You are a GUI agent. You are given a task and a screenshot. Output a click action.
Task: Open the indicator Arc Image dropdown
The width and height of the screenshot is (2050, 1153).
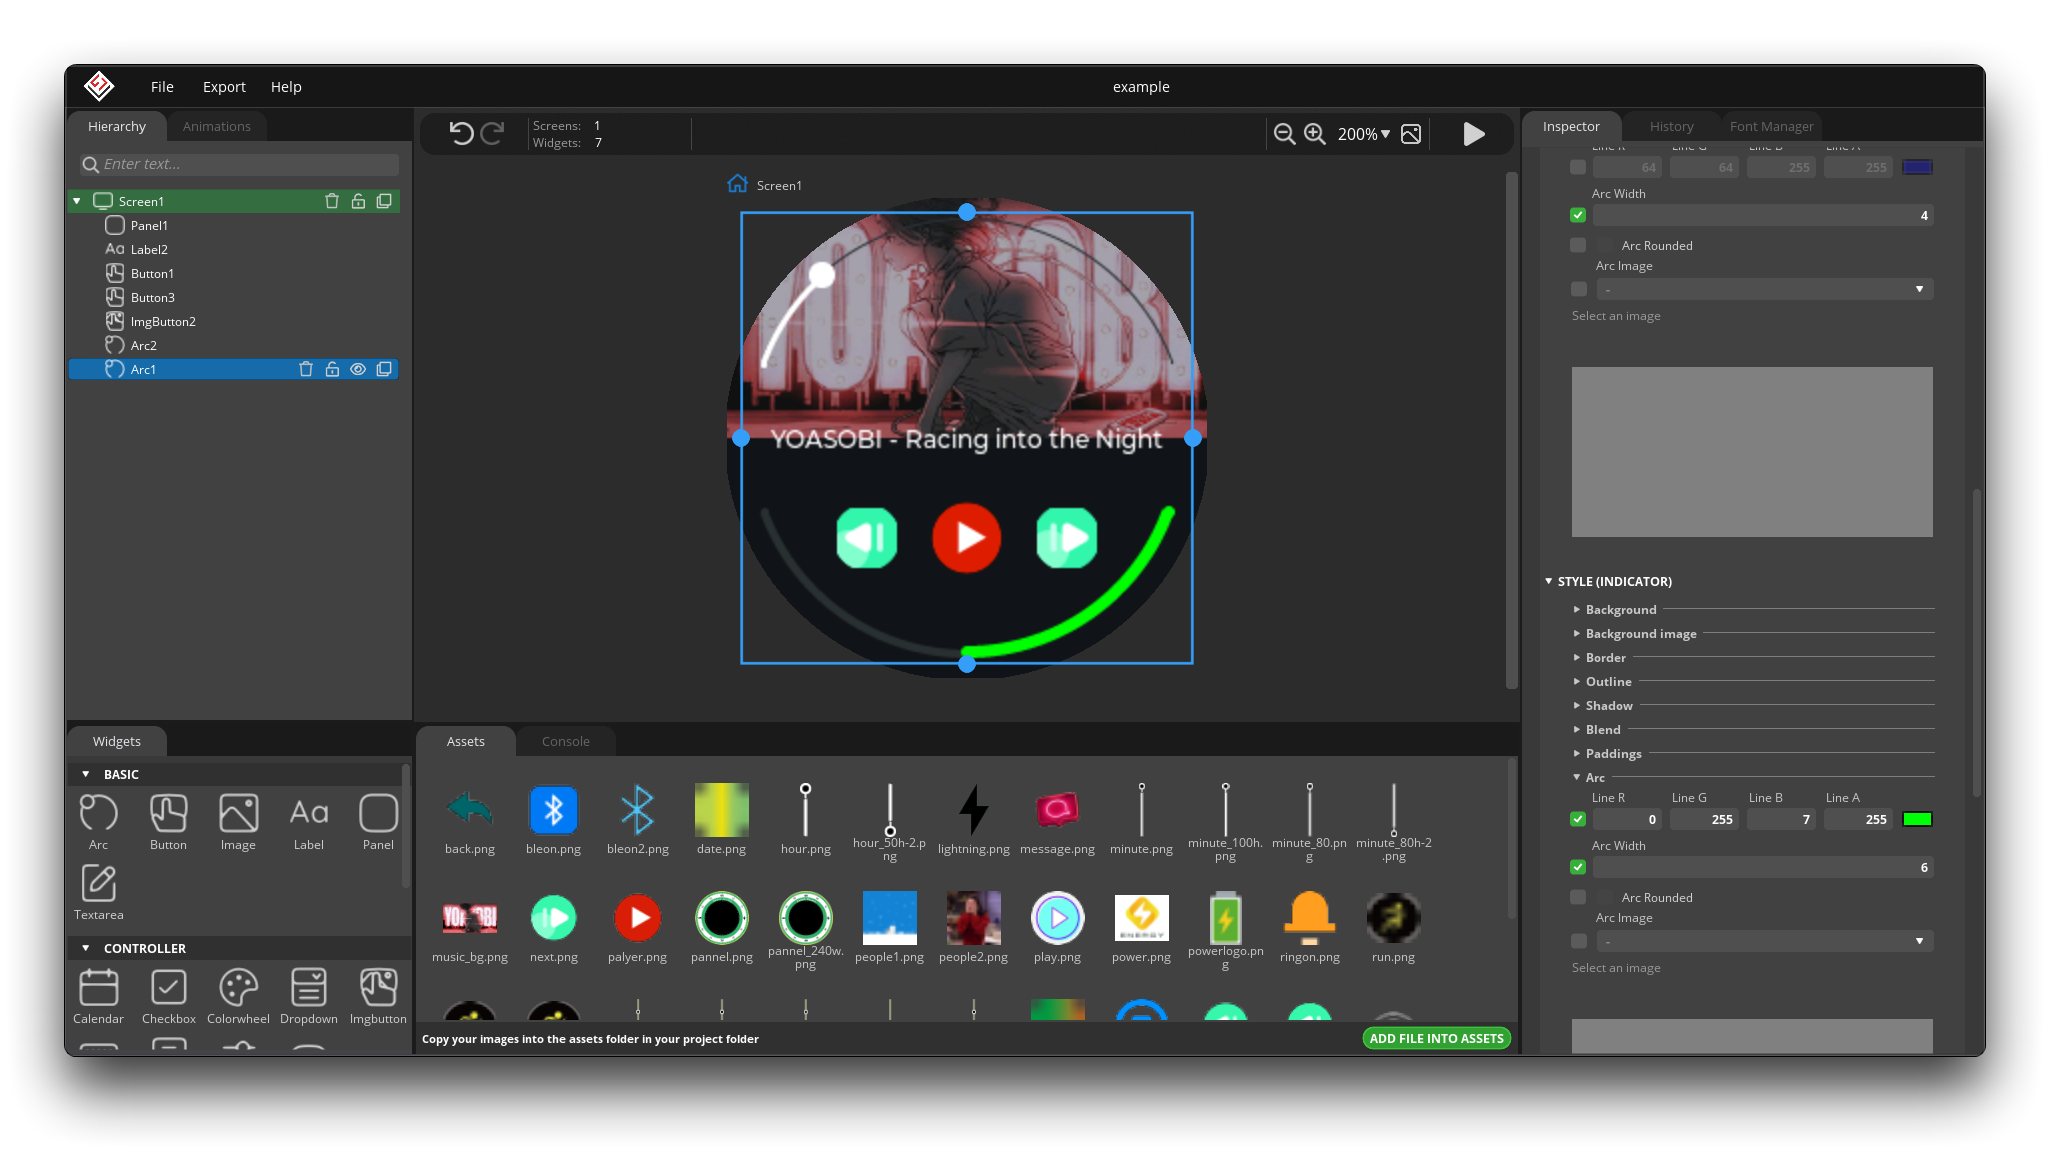coord(1764,941)
